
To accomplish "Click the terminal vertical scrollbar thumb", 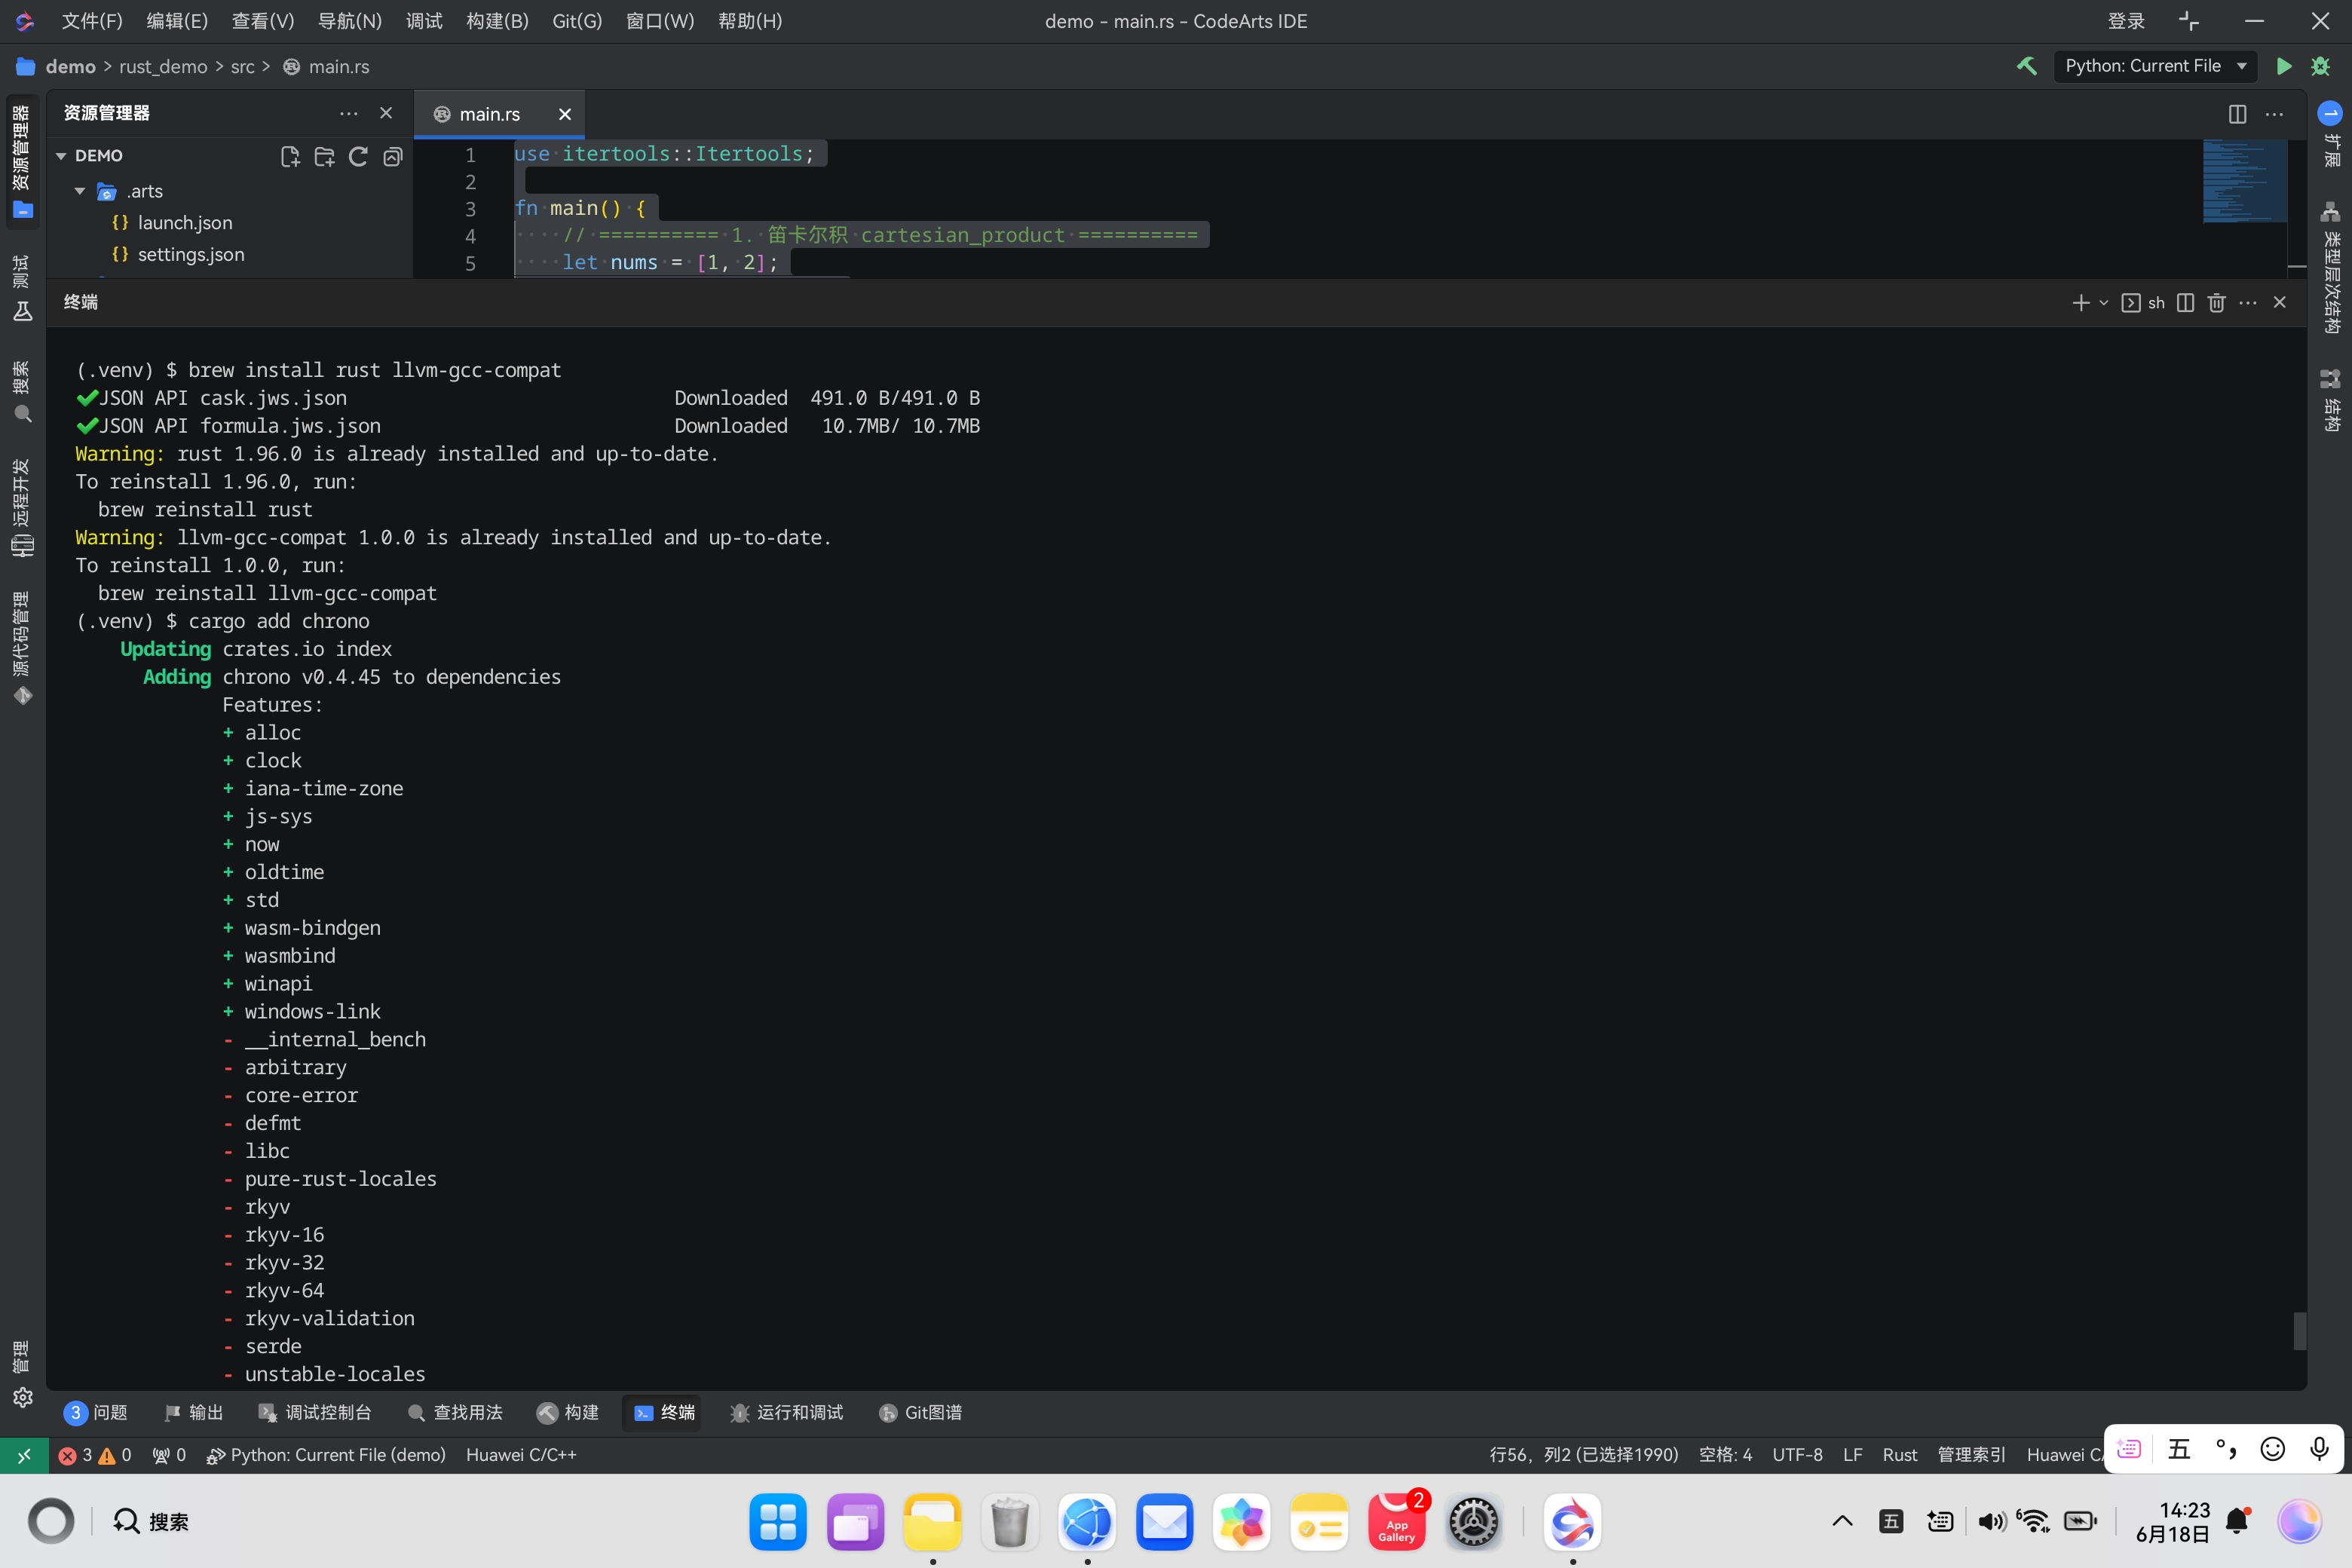I will 2299,1331.
